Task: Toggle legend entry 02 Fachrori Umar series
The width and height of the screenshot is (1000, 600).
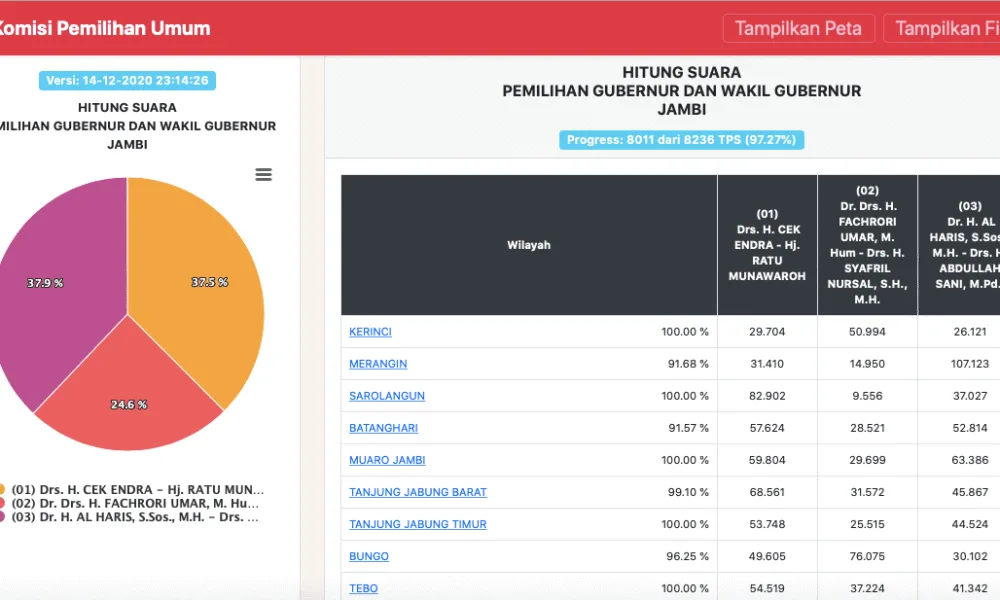Action: tap(135, 504)
